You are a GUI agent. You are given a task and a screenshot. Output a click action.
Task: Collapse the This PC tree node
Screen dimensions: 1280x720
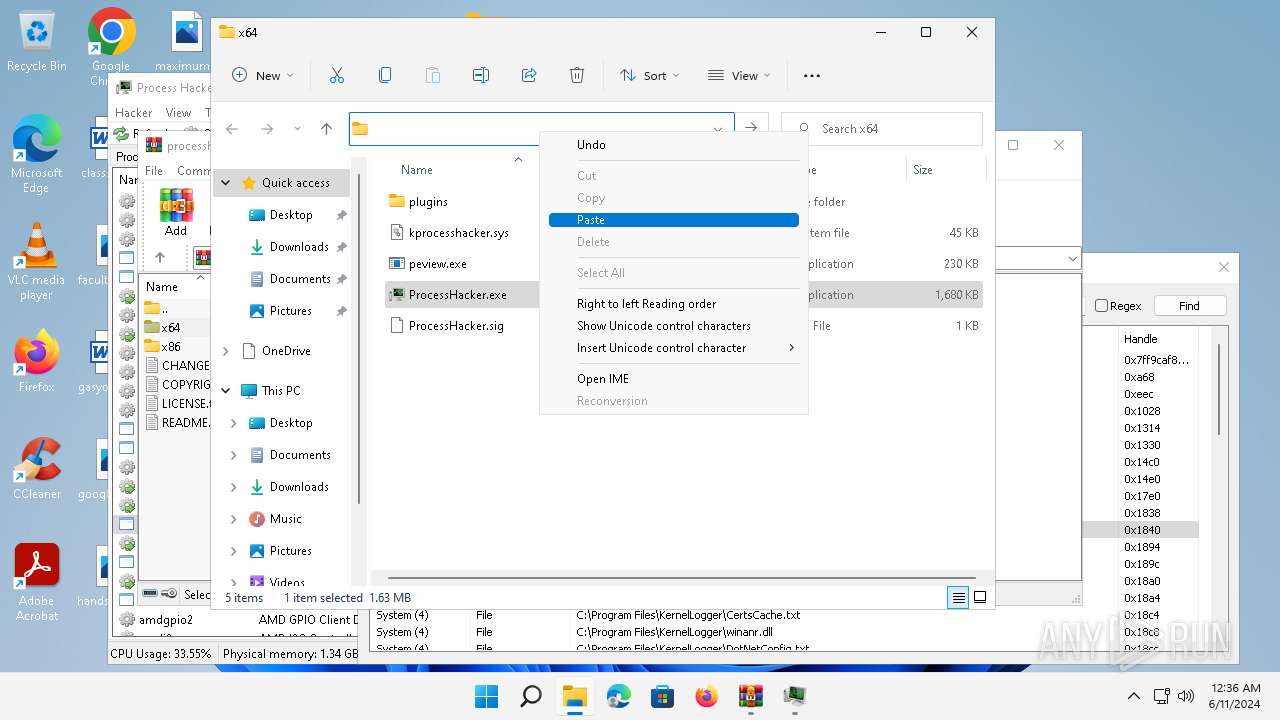click(226, 391)
